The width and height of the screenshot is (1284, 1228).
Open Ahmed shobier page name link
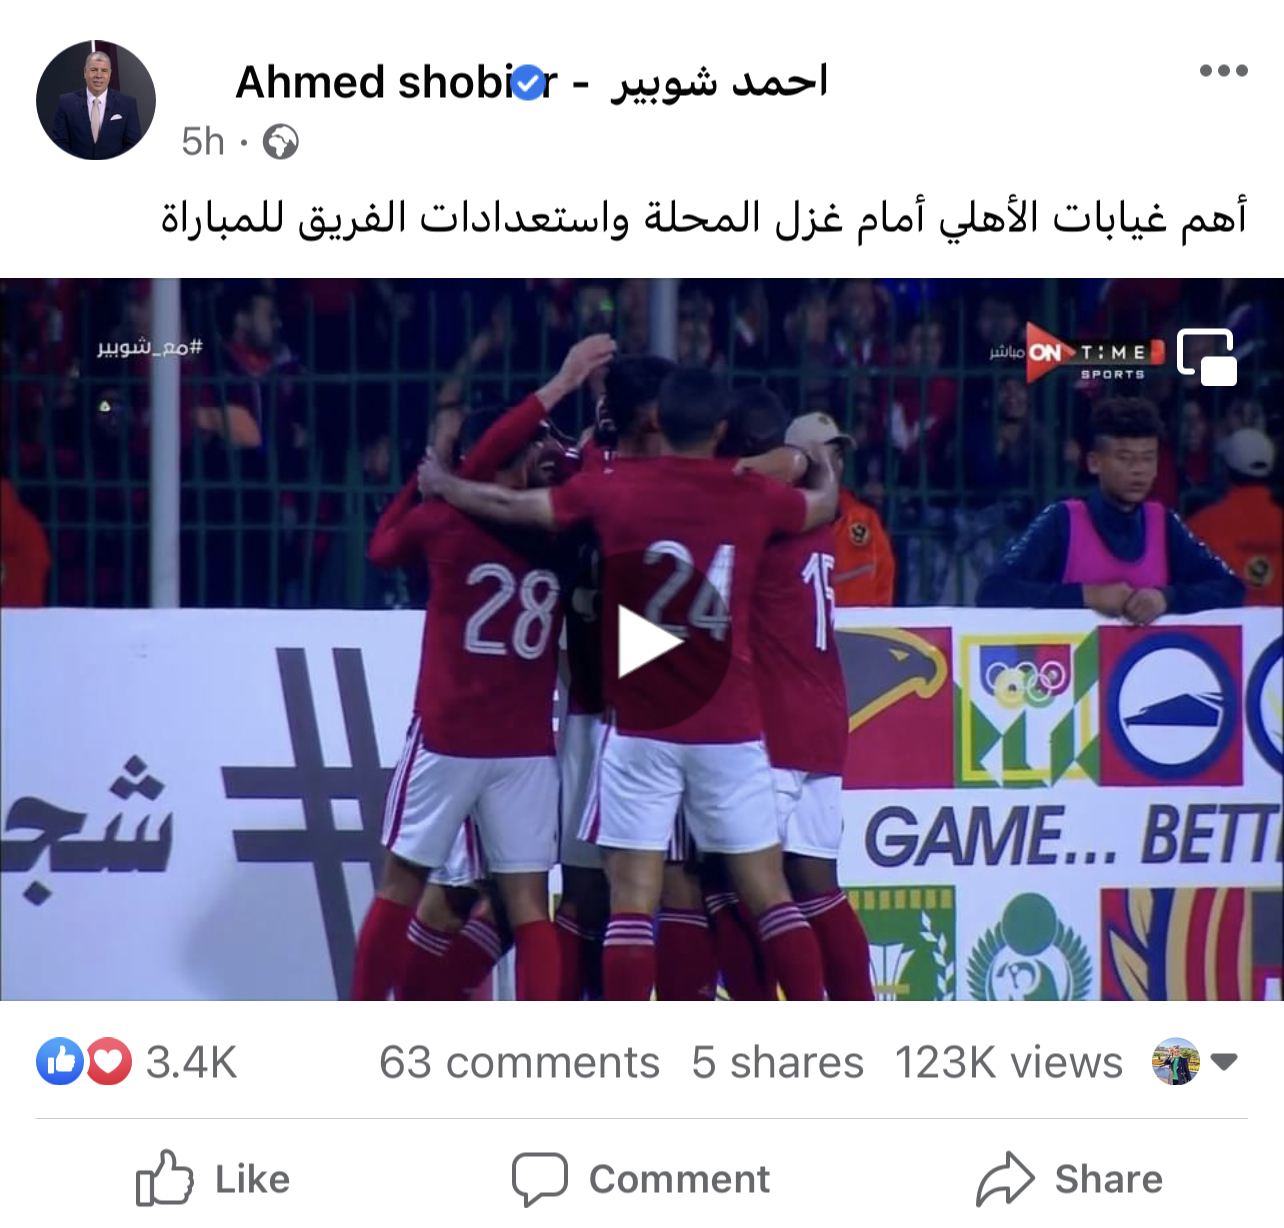[532, 82]
